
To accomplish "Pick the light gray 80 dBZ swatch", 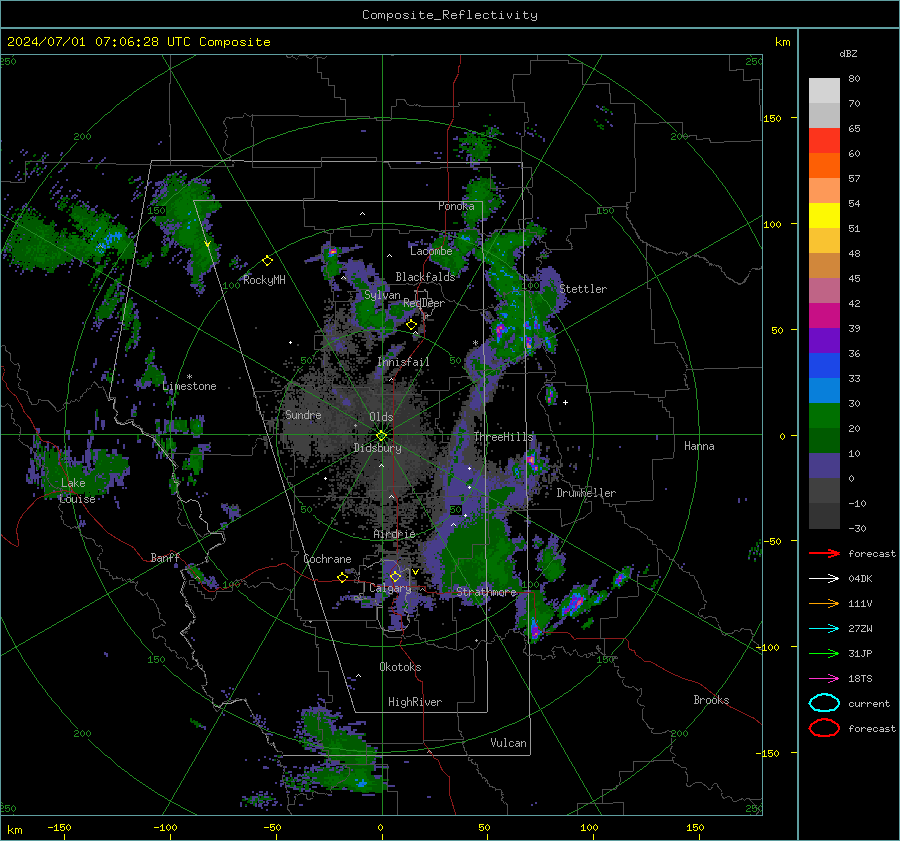I will [x=824, y=90].
